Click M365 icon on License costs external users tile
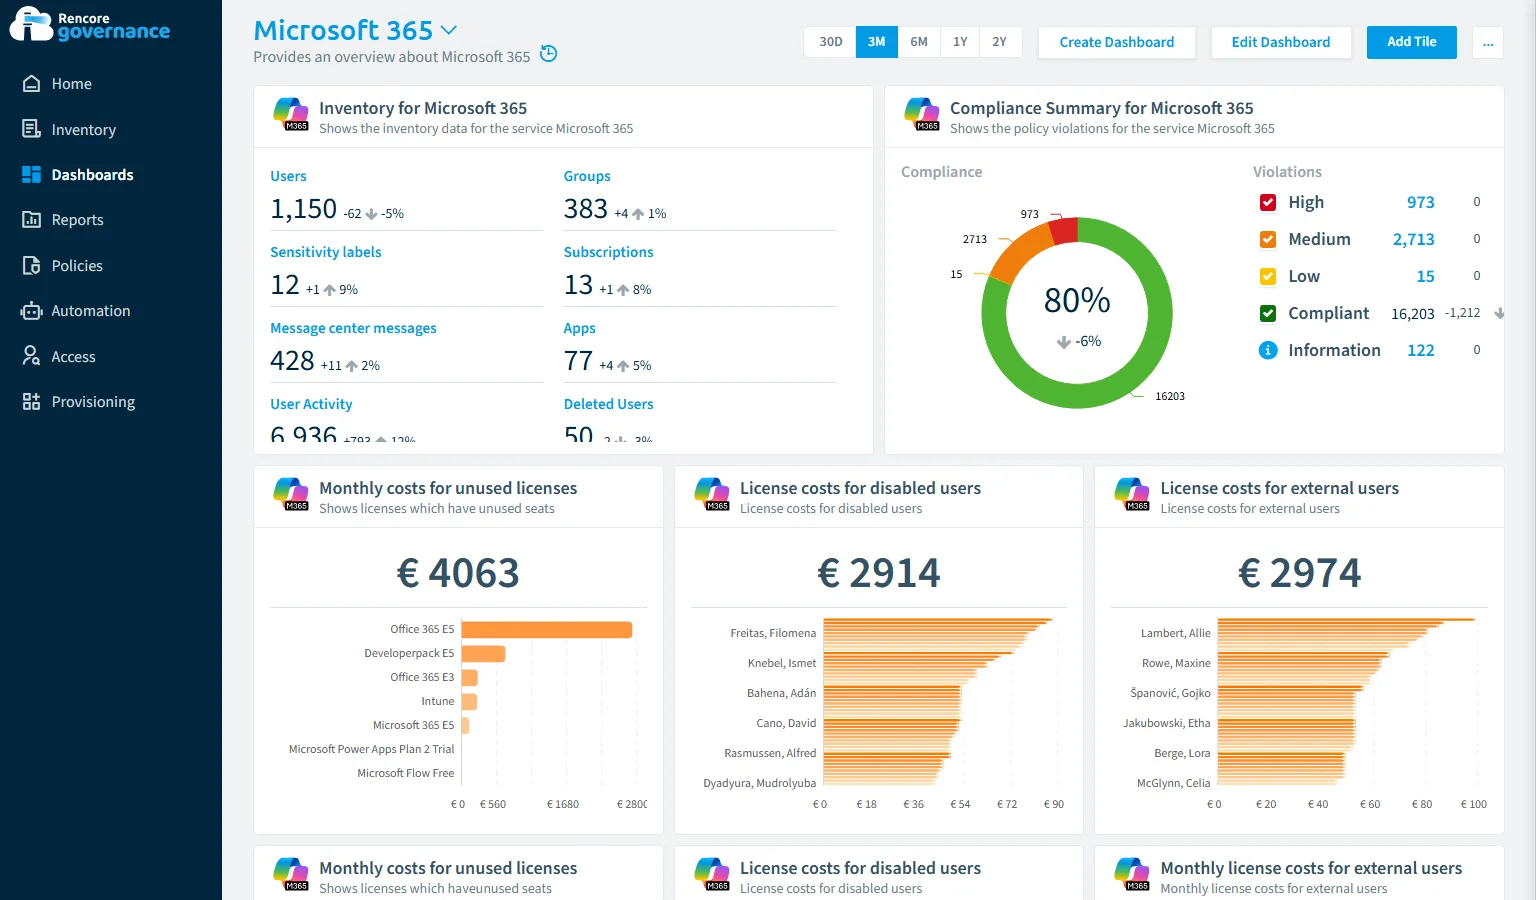 pyautogui.click(x=1133, y=494)
